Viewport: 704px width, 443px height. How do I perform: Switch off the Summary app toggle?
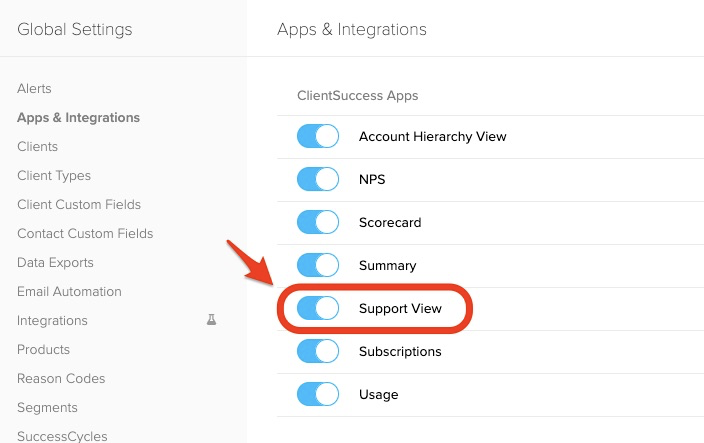point(318,265)
